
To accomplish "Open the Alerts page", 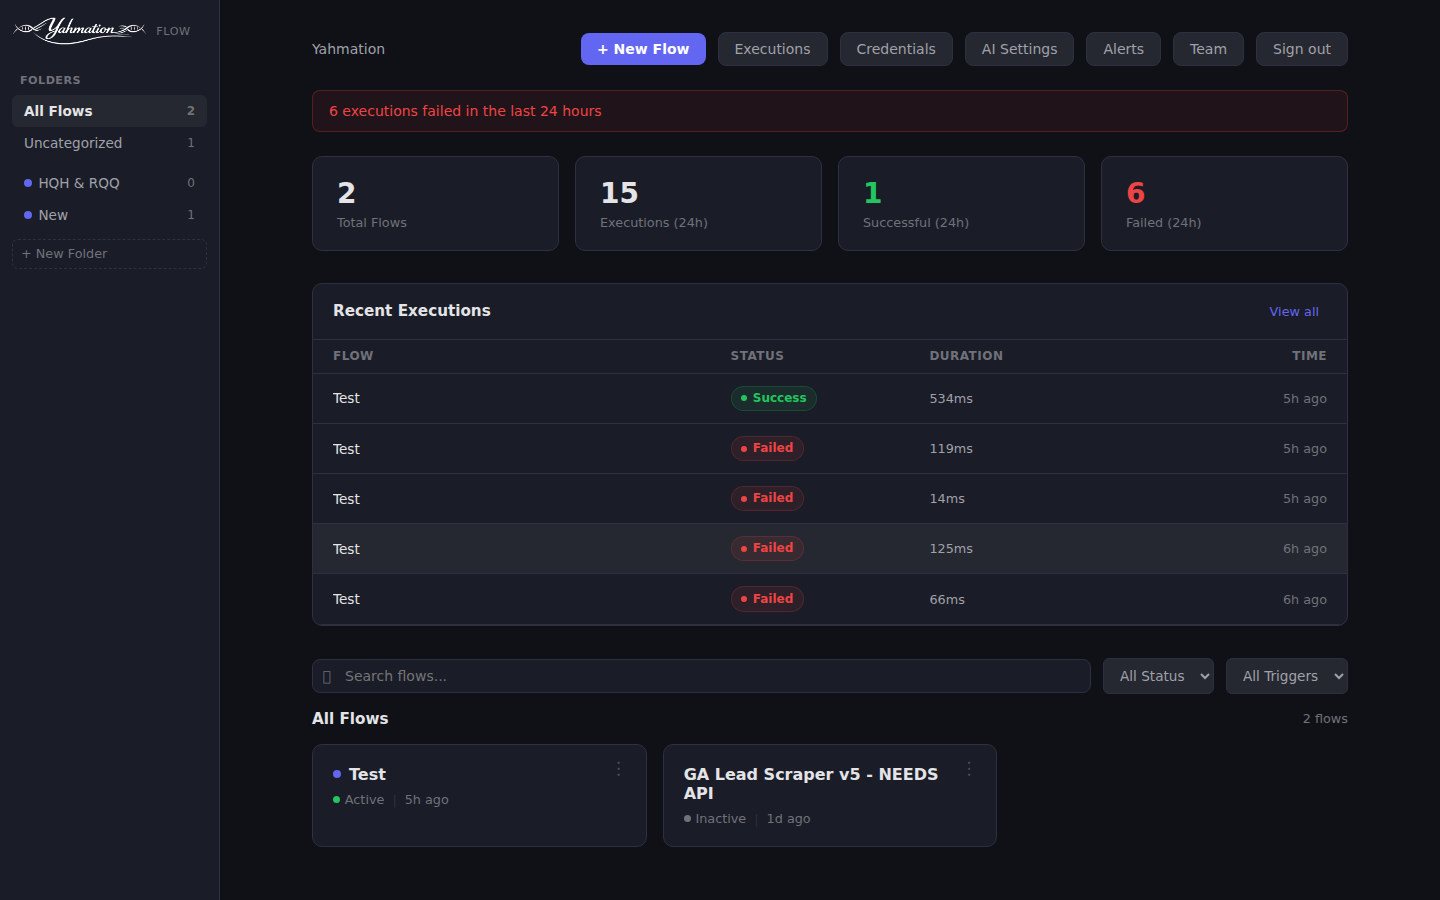I will [x=1123, y=48].
